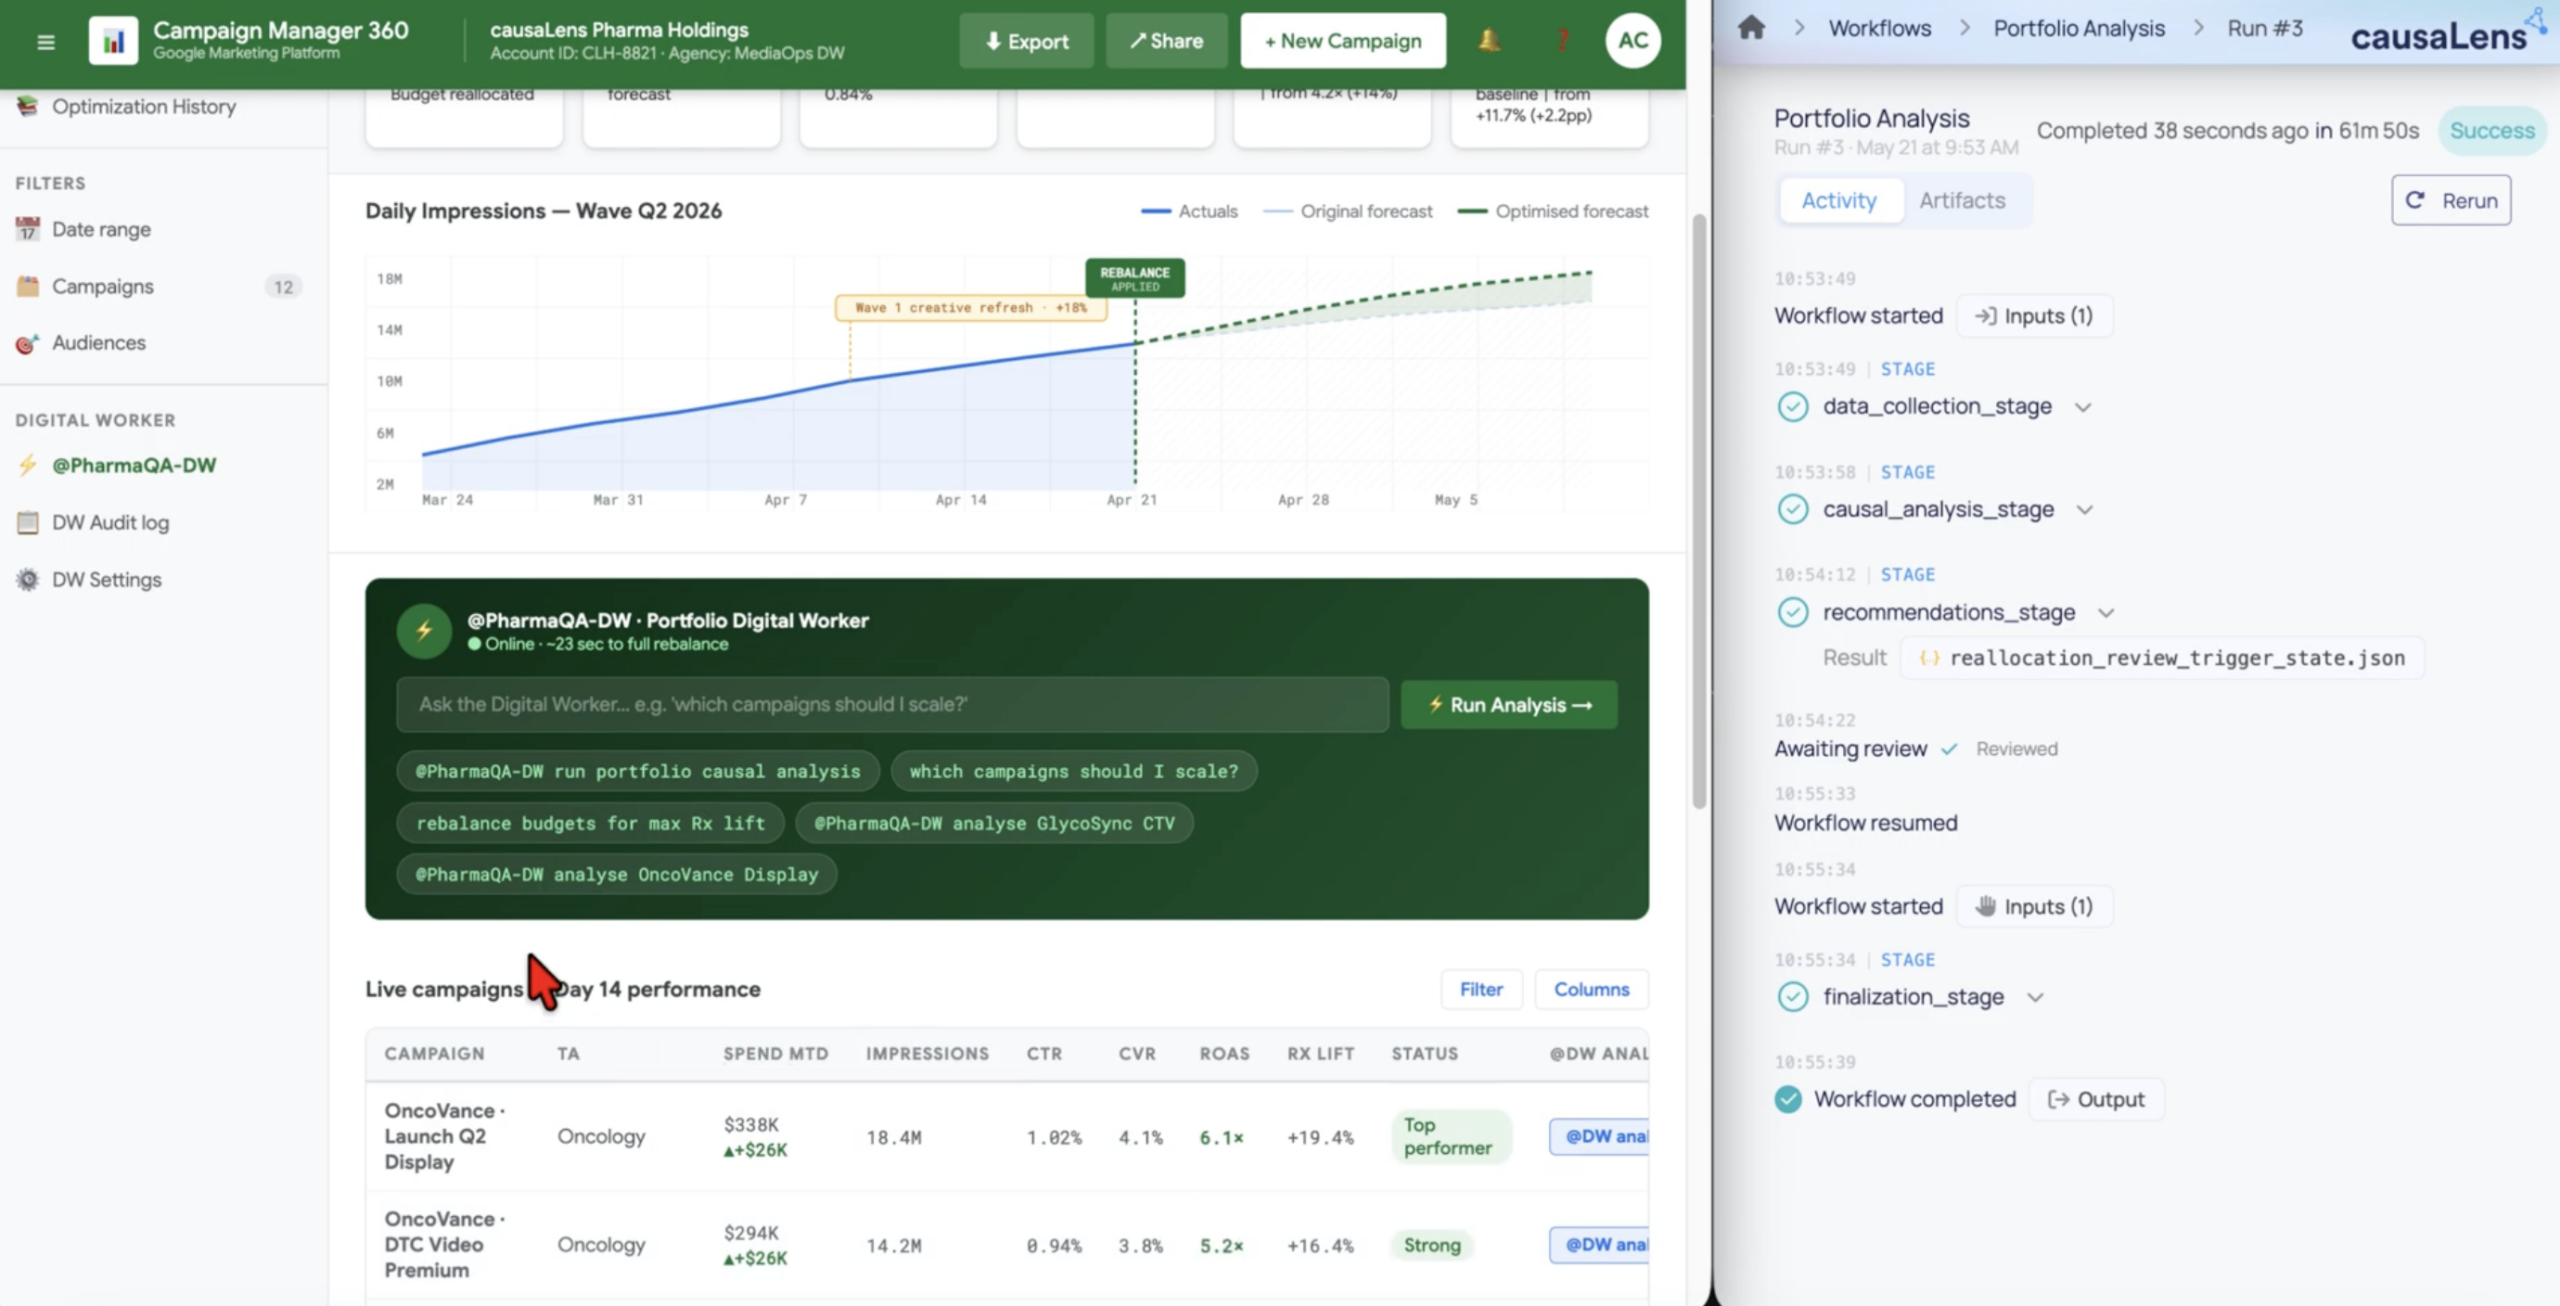Click the JSON braces icon on result file

tap(1929, 658)
